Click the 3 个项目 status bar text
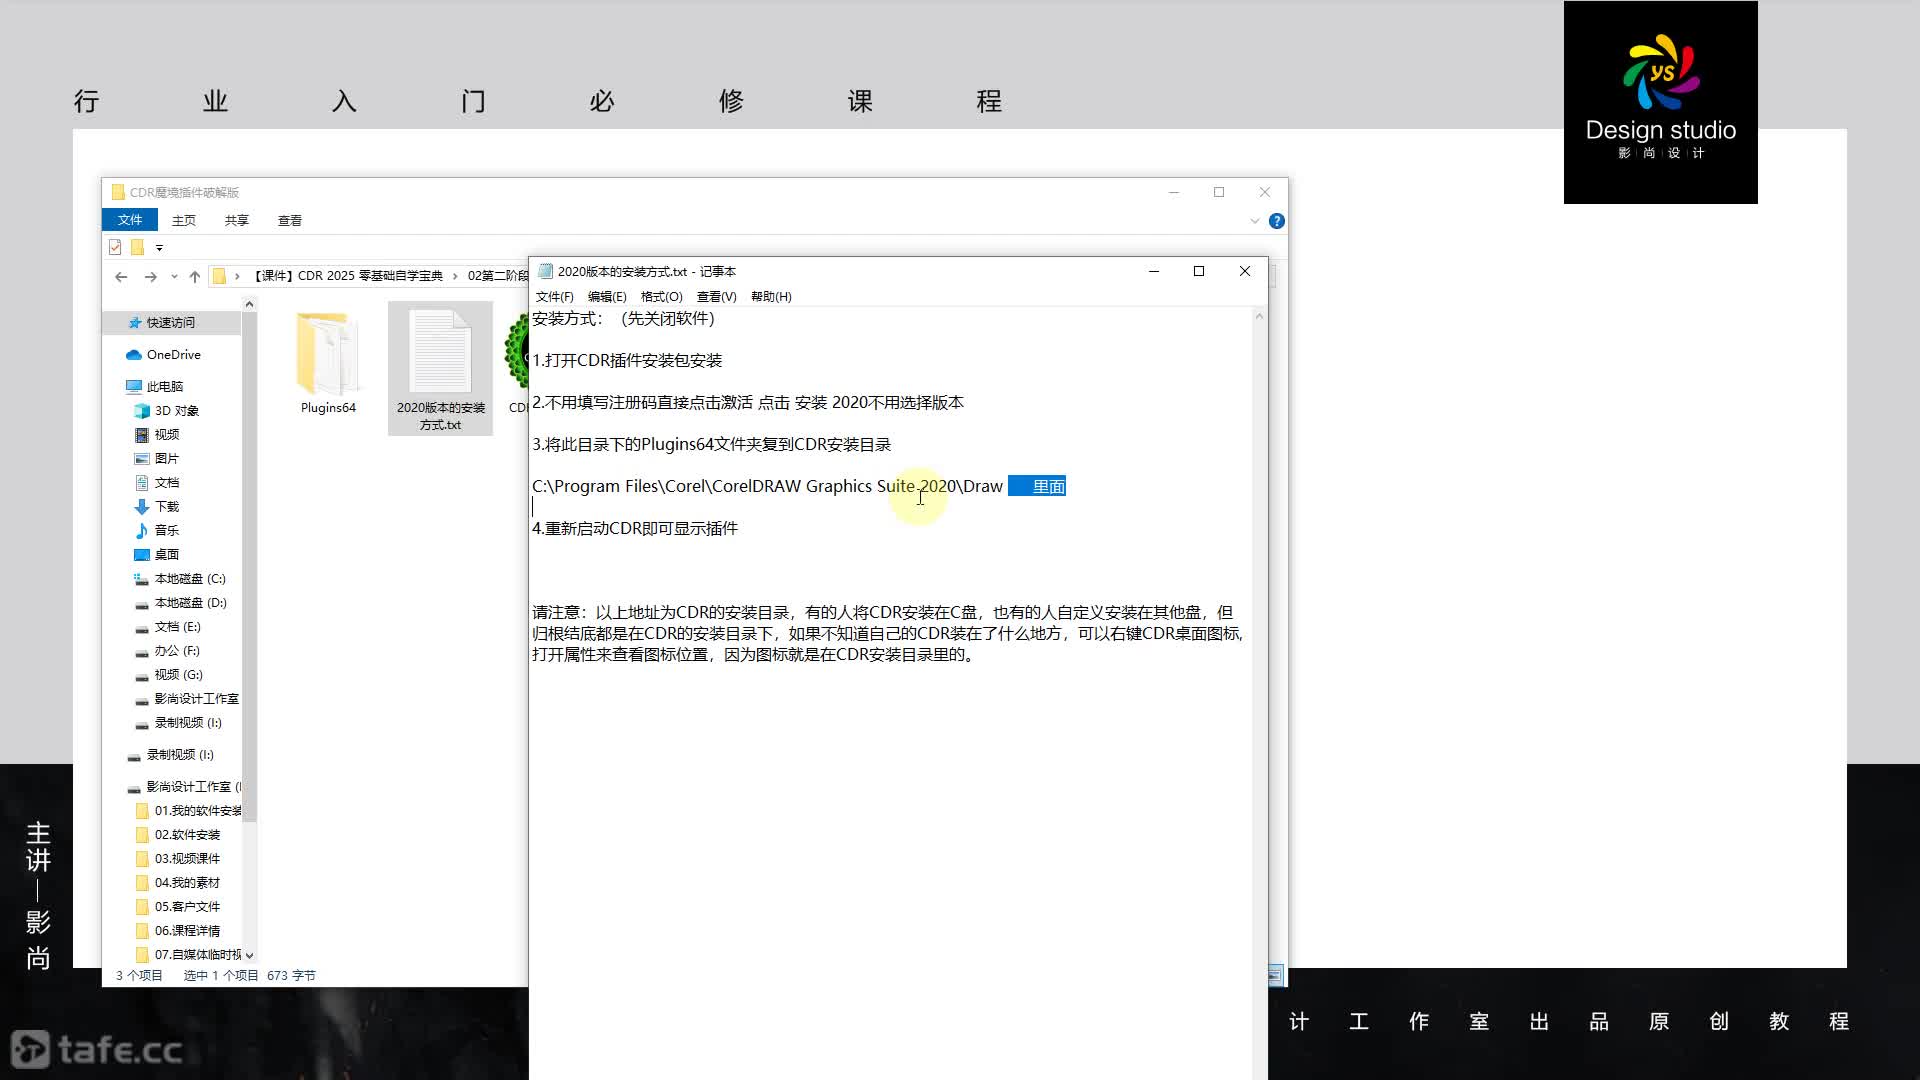This screenshot has height=1080, width=1920. [139, 976]
